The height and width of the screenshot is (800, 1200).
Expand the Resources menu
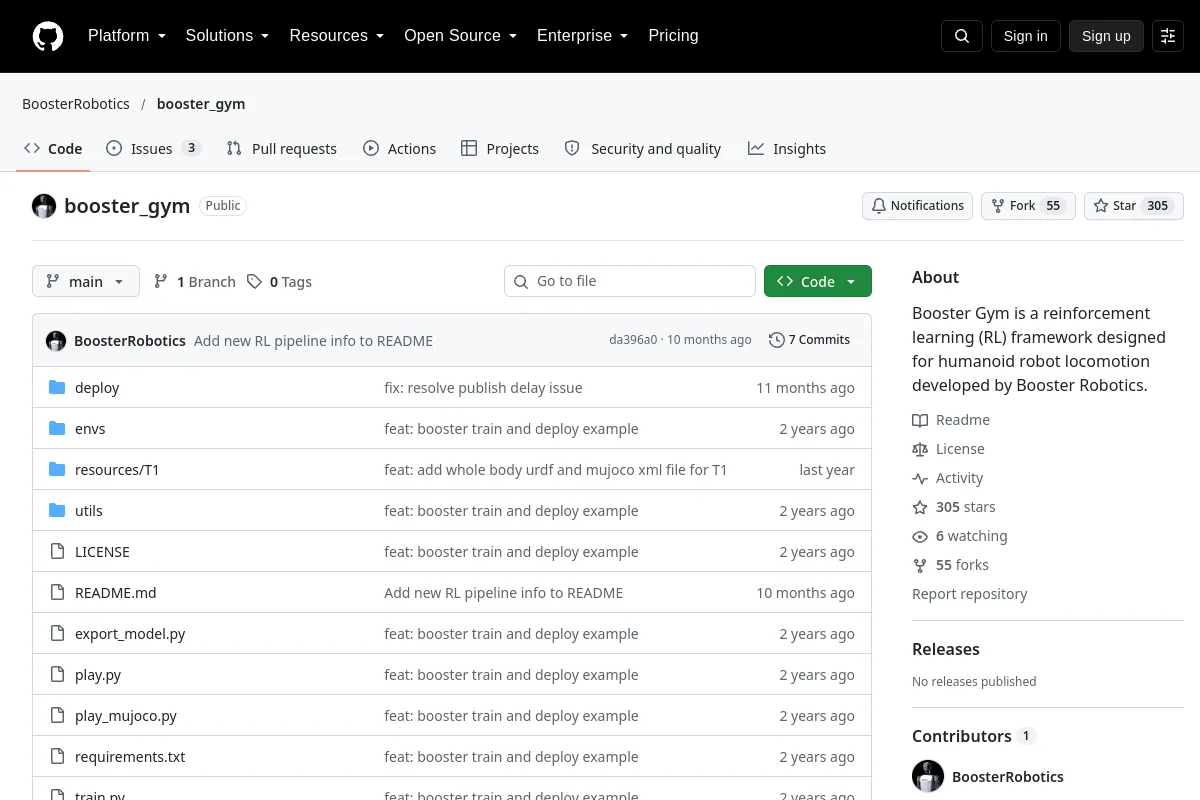coord(337,36)
